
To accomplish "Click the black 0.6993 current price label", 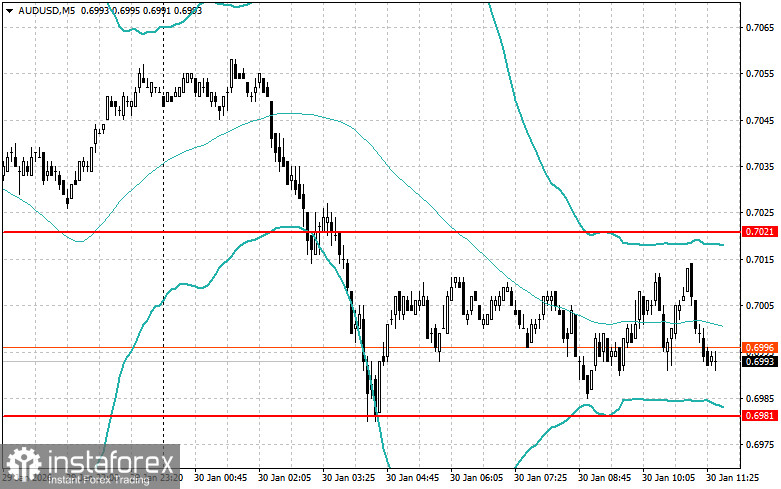I will pos(760,362).
